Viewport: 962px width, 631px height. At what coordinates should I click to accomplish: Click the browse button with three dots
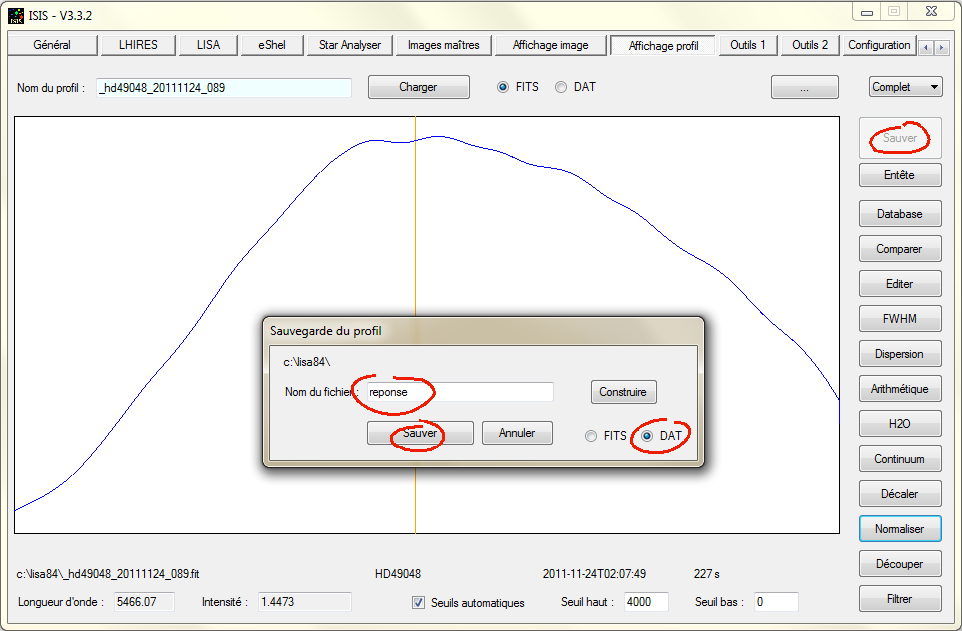(x=804, y=87)
